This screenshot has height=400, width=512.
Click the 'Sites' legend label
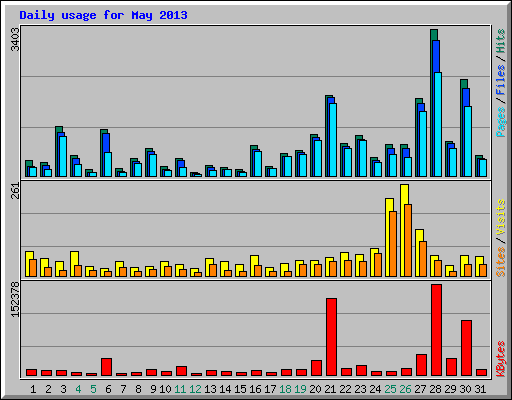(x=500, y=262)
